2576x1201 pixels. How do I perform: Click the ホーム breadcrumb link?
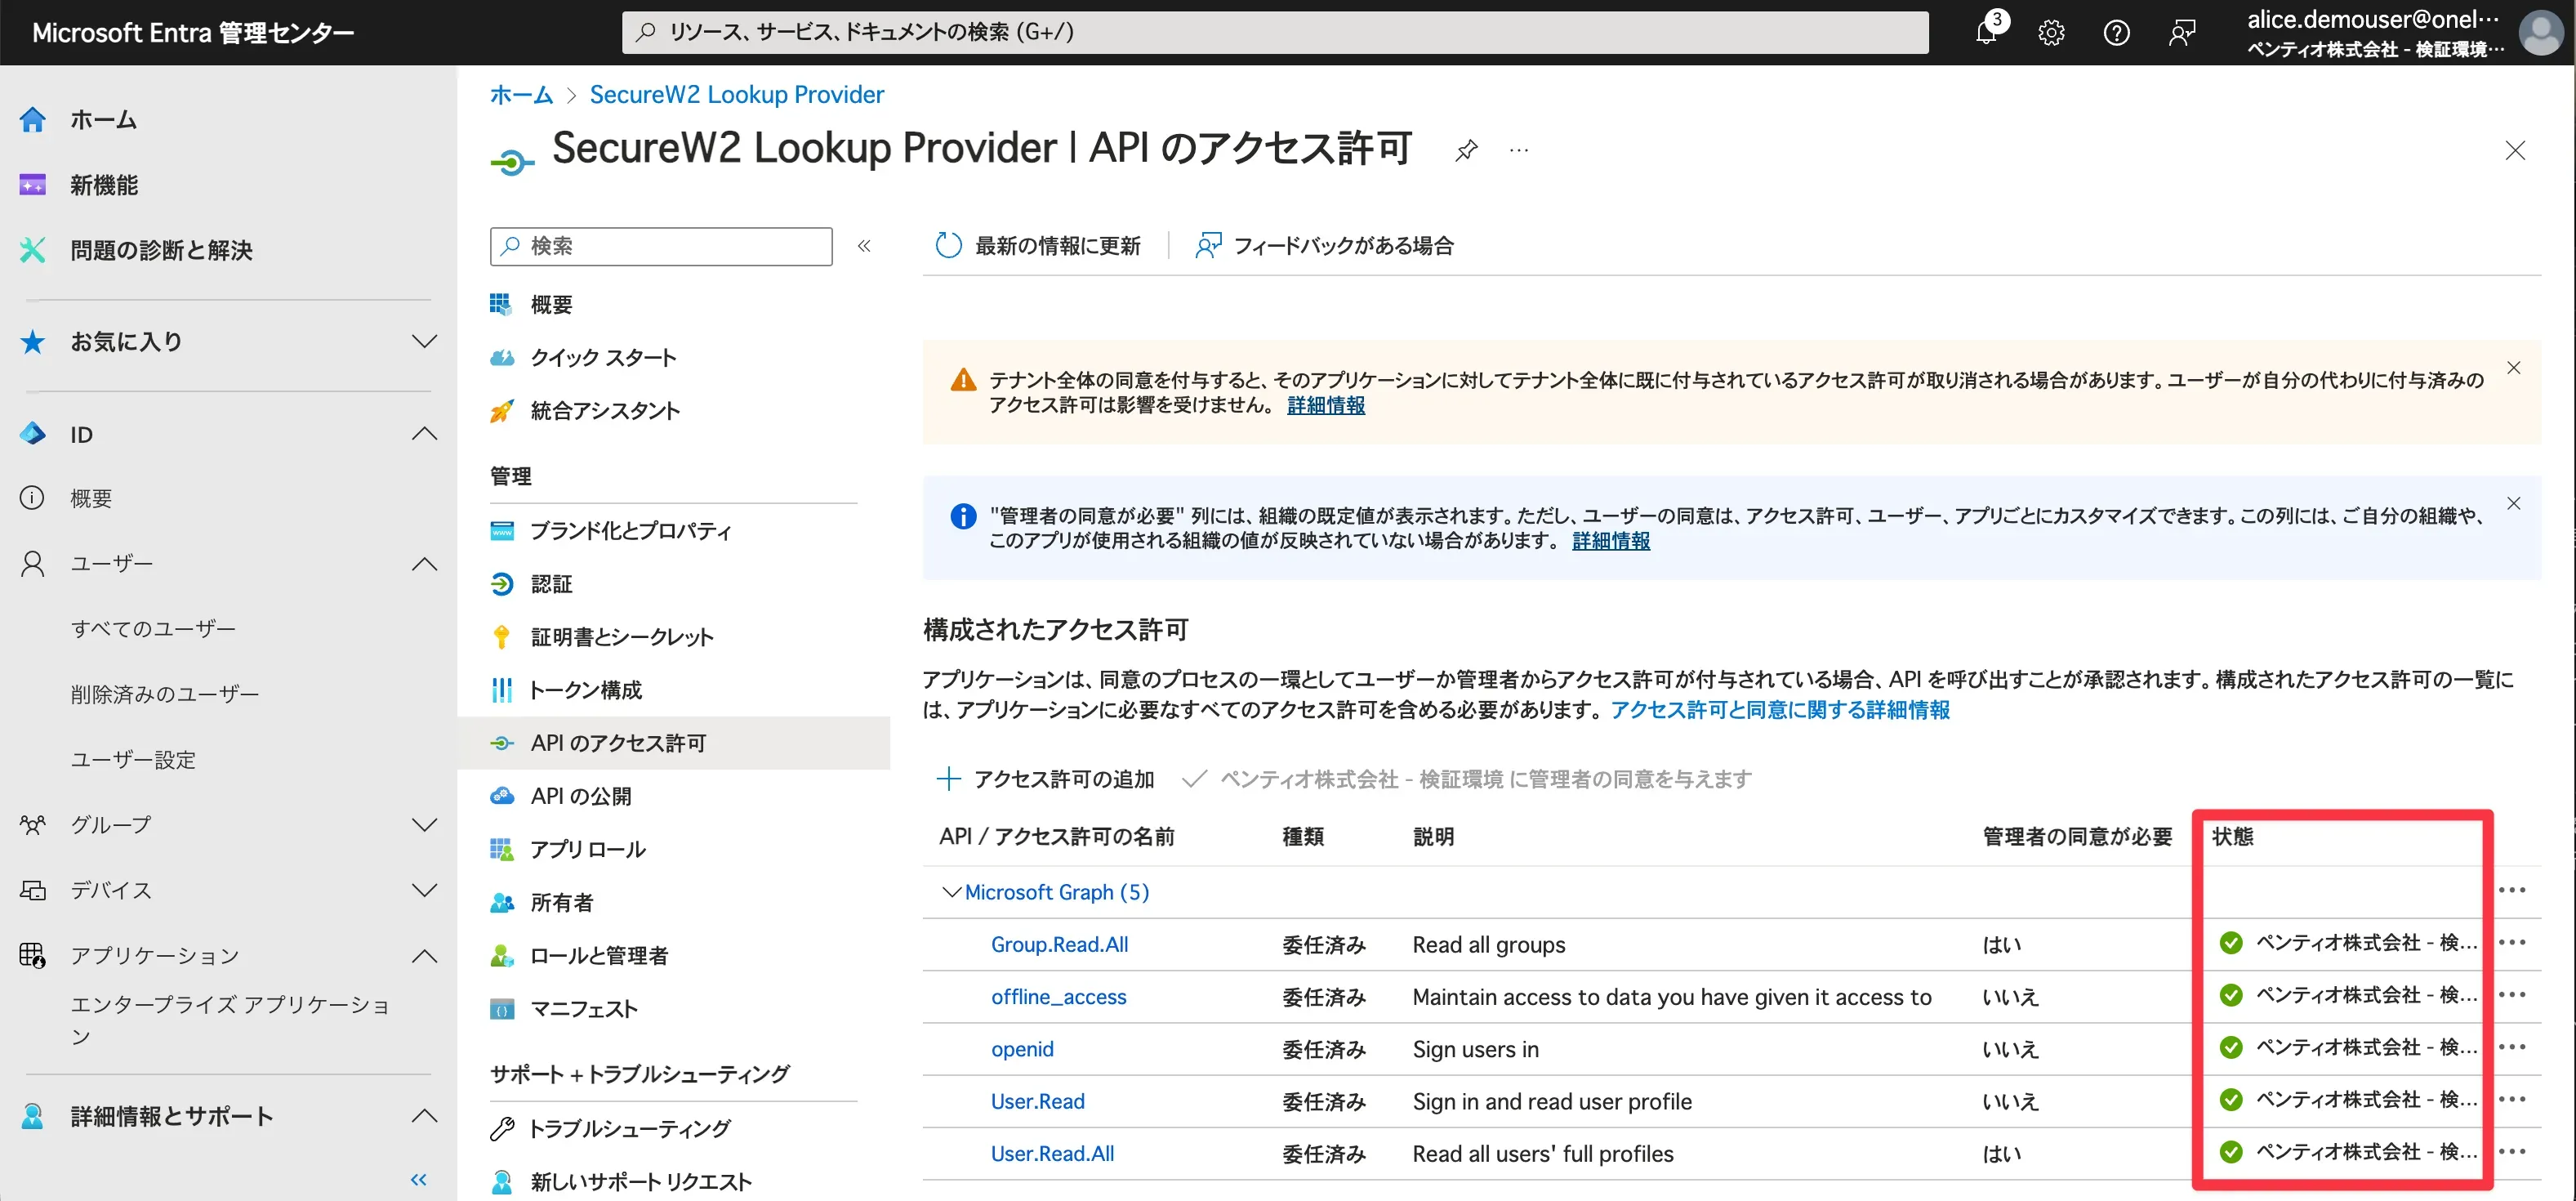(x=520, y=95)
